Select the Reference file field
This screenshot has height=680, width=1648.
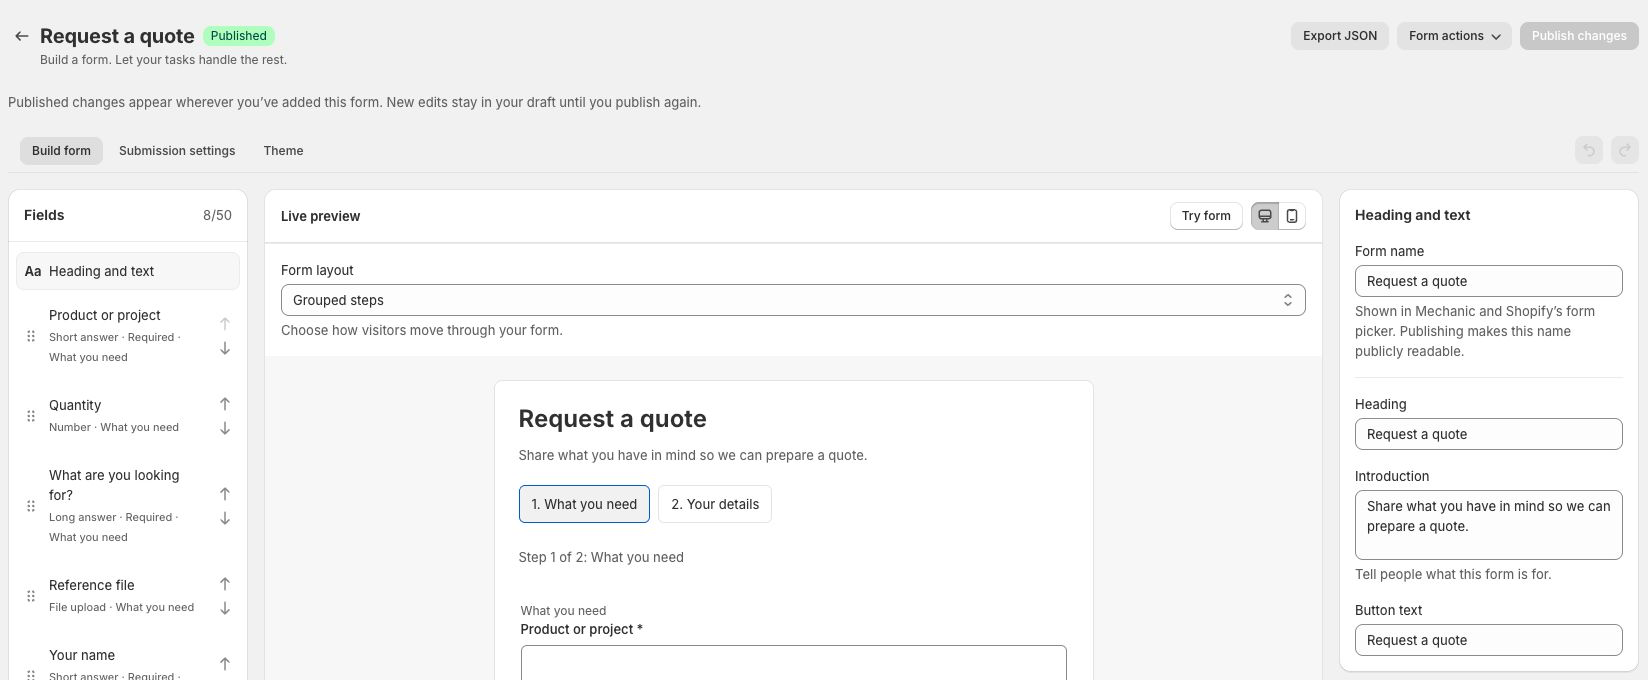[x=121, y=596]
